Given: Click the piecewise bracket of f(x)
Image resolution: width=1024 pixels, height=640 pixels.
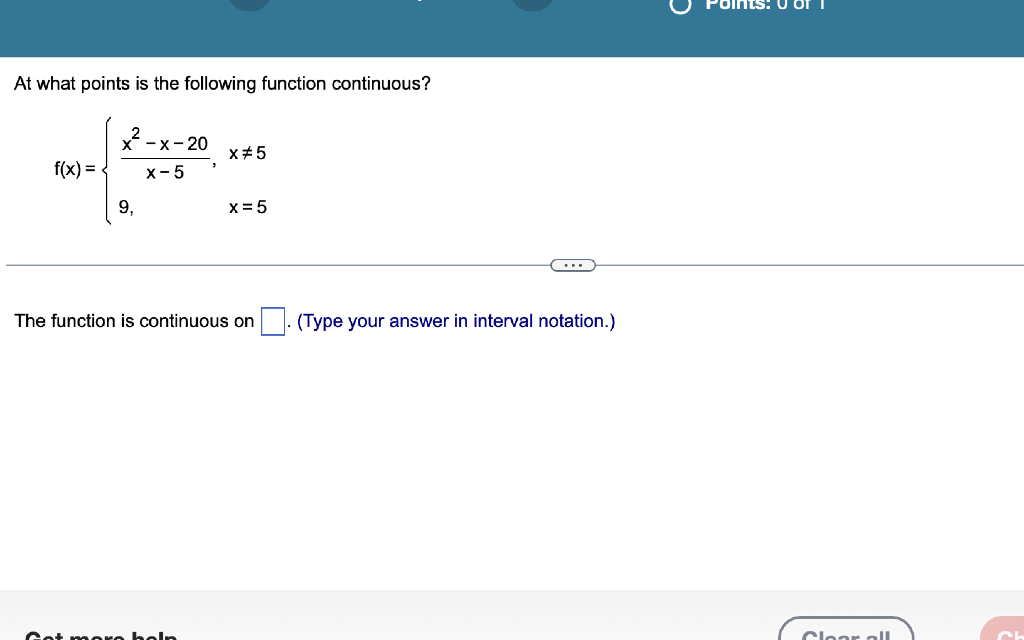Looking at the screenshot, I should click(106, 170).
